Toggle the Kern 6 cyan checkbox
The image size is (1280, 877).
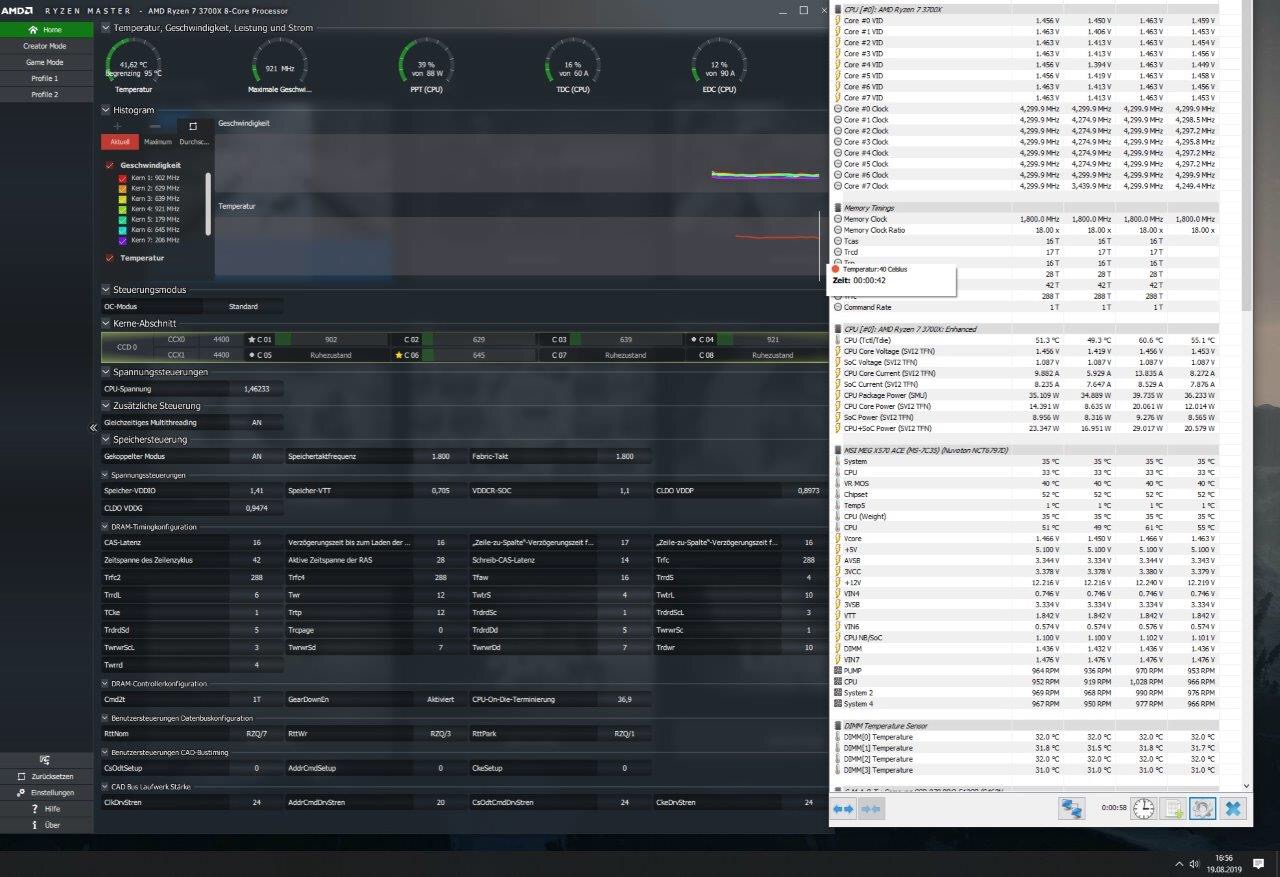[123, 230]
